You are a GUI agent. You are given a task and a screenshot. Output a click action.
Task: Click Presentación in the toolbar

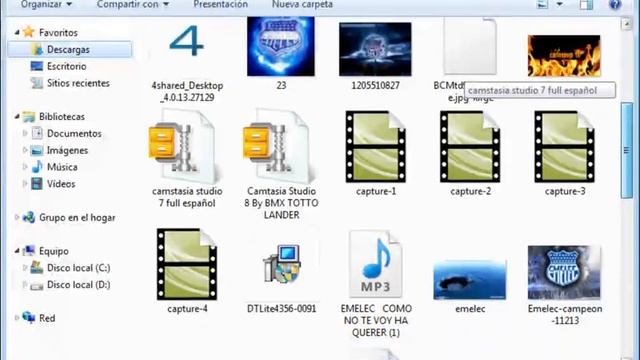coord(220,4)
